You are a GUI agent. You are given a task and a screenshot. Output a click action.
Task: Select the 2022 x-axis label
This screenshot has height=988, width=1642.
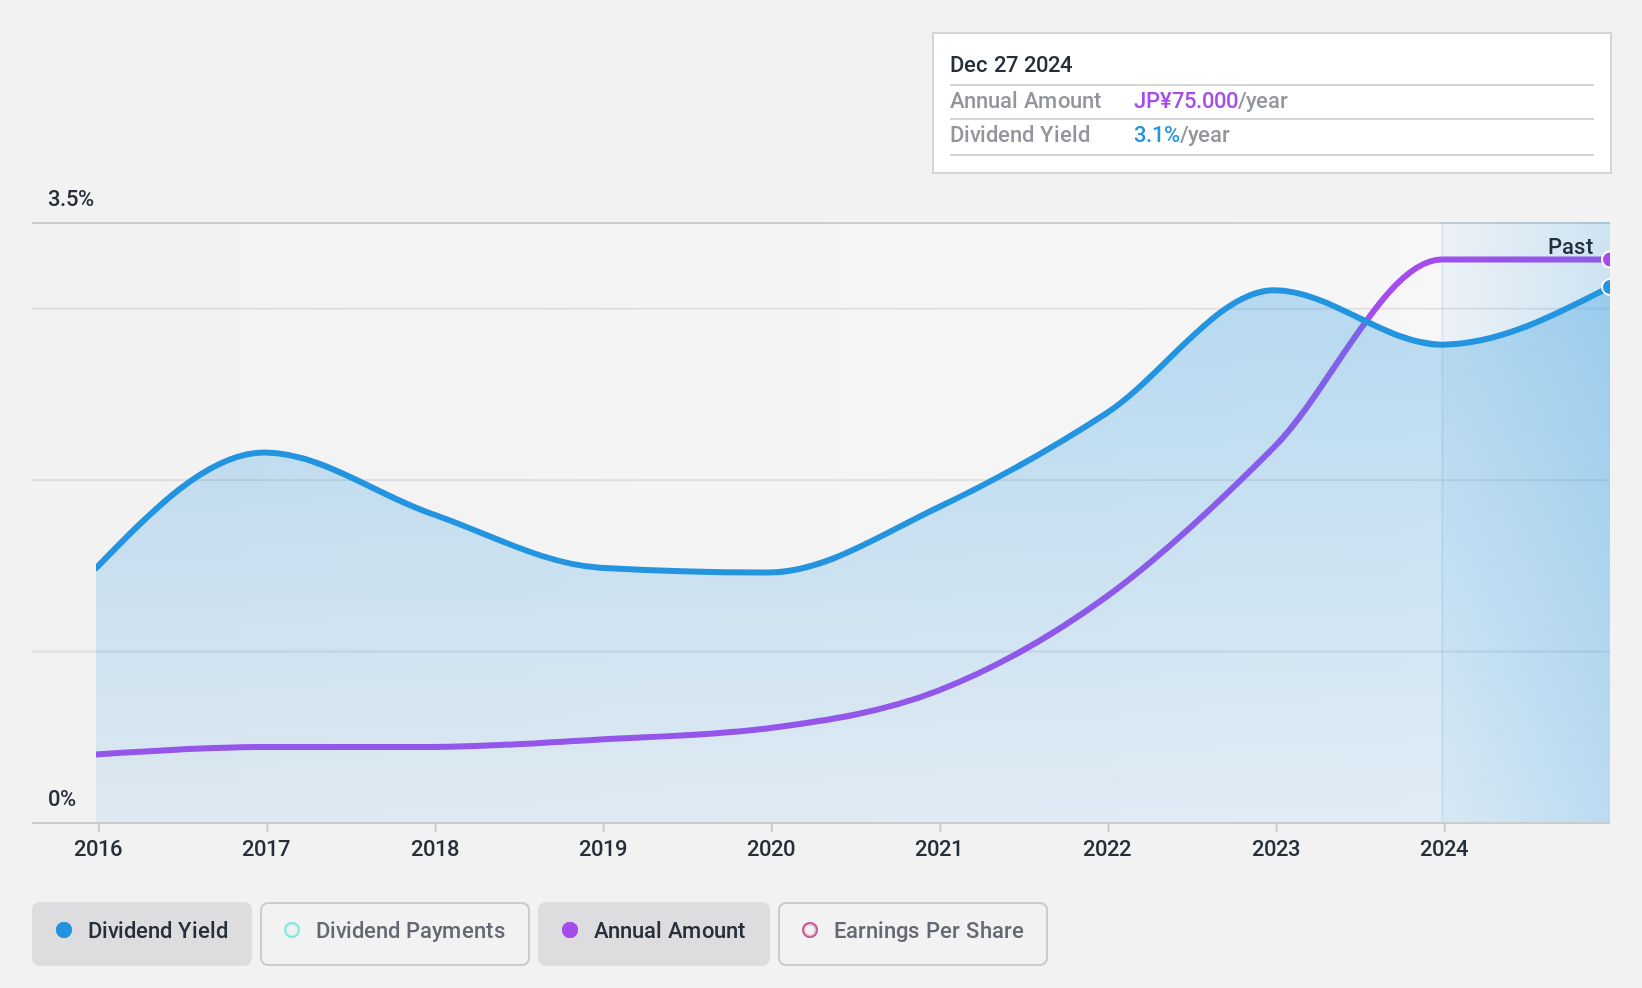click(x=1107, y=849)
